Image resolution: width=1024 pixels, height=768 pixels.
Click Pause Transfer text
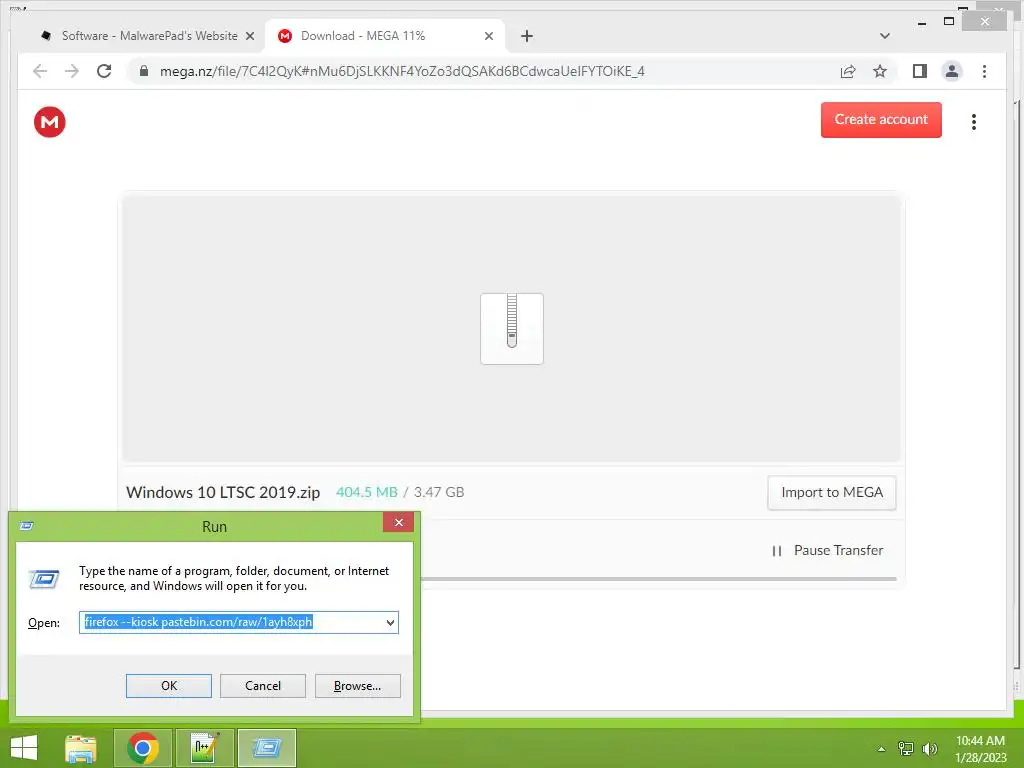coord(839,551)
